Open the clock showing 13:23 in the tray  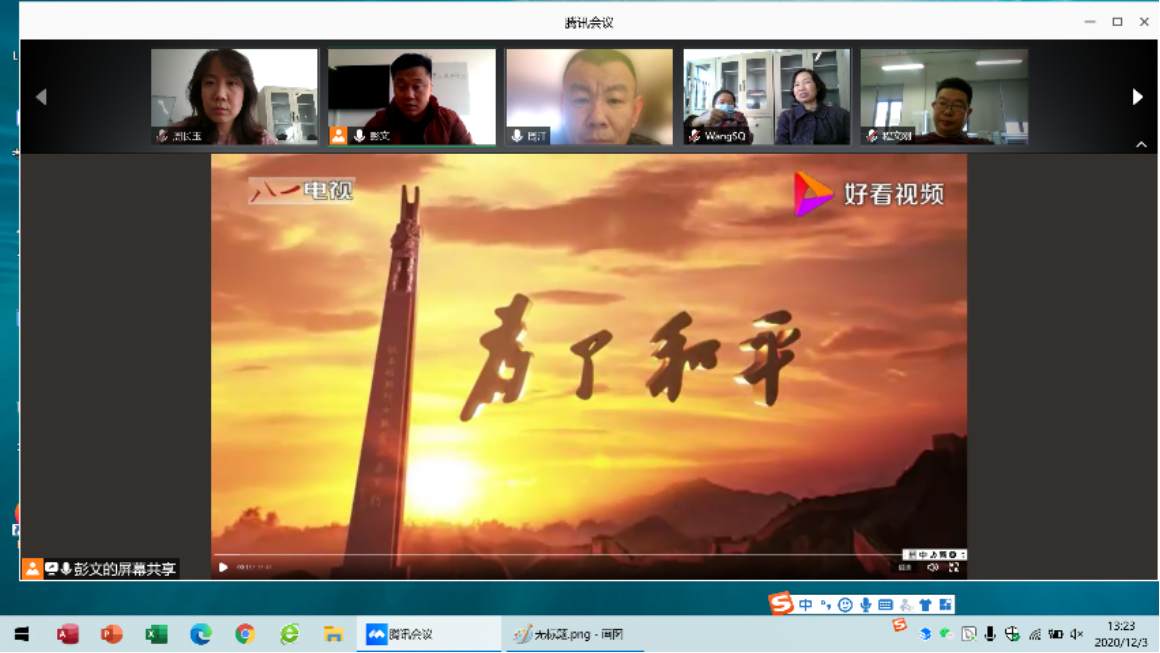[x=1121, y=634]
